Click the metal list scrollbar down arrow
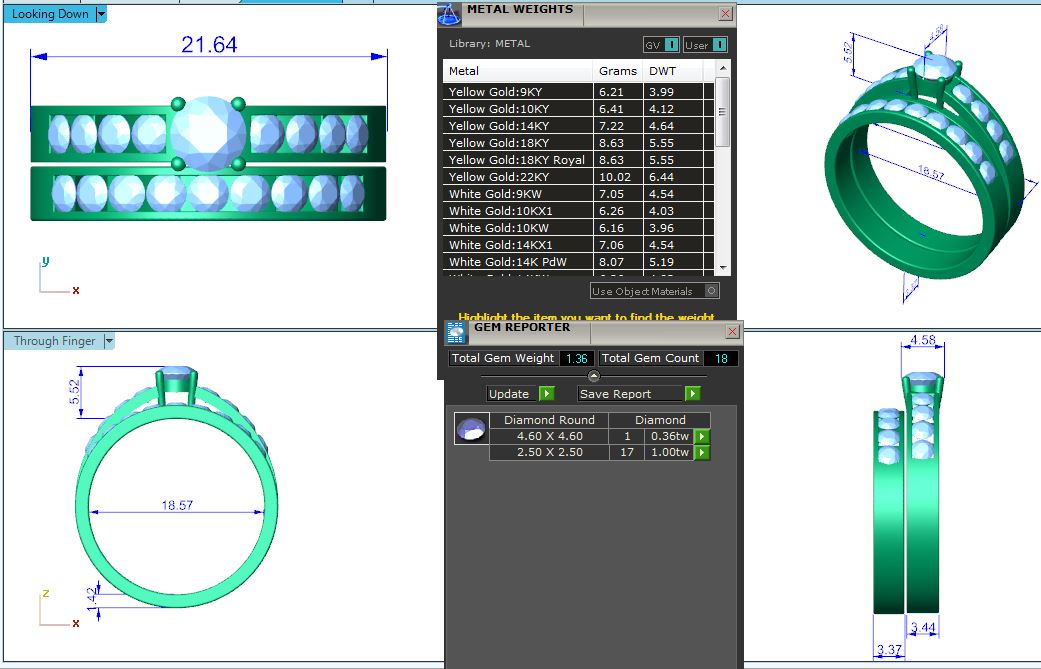 [723, 268]
